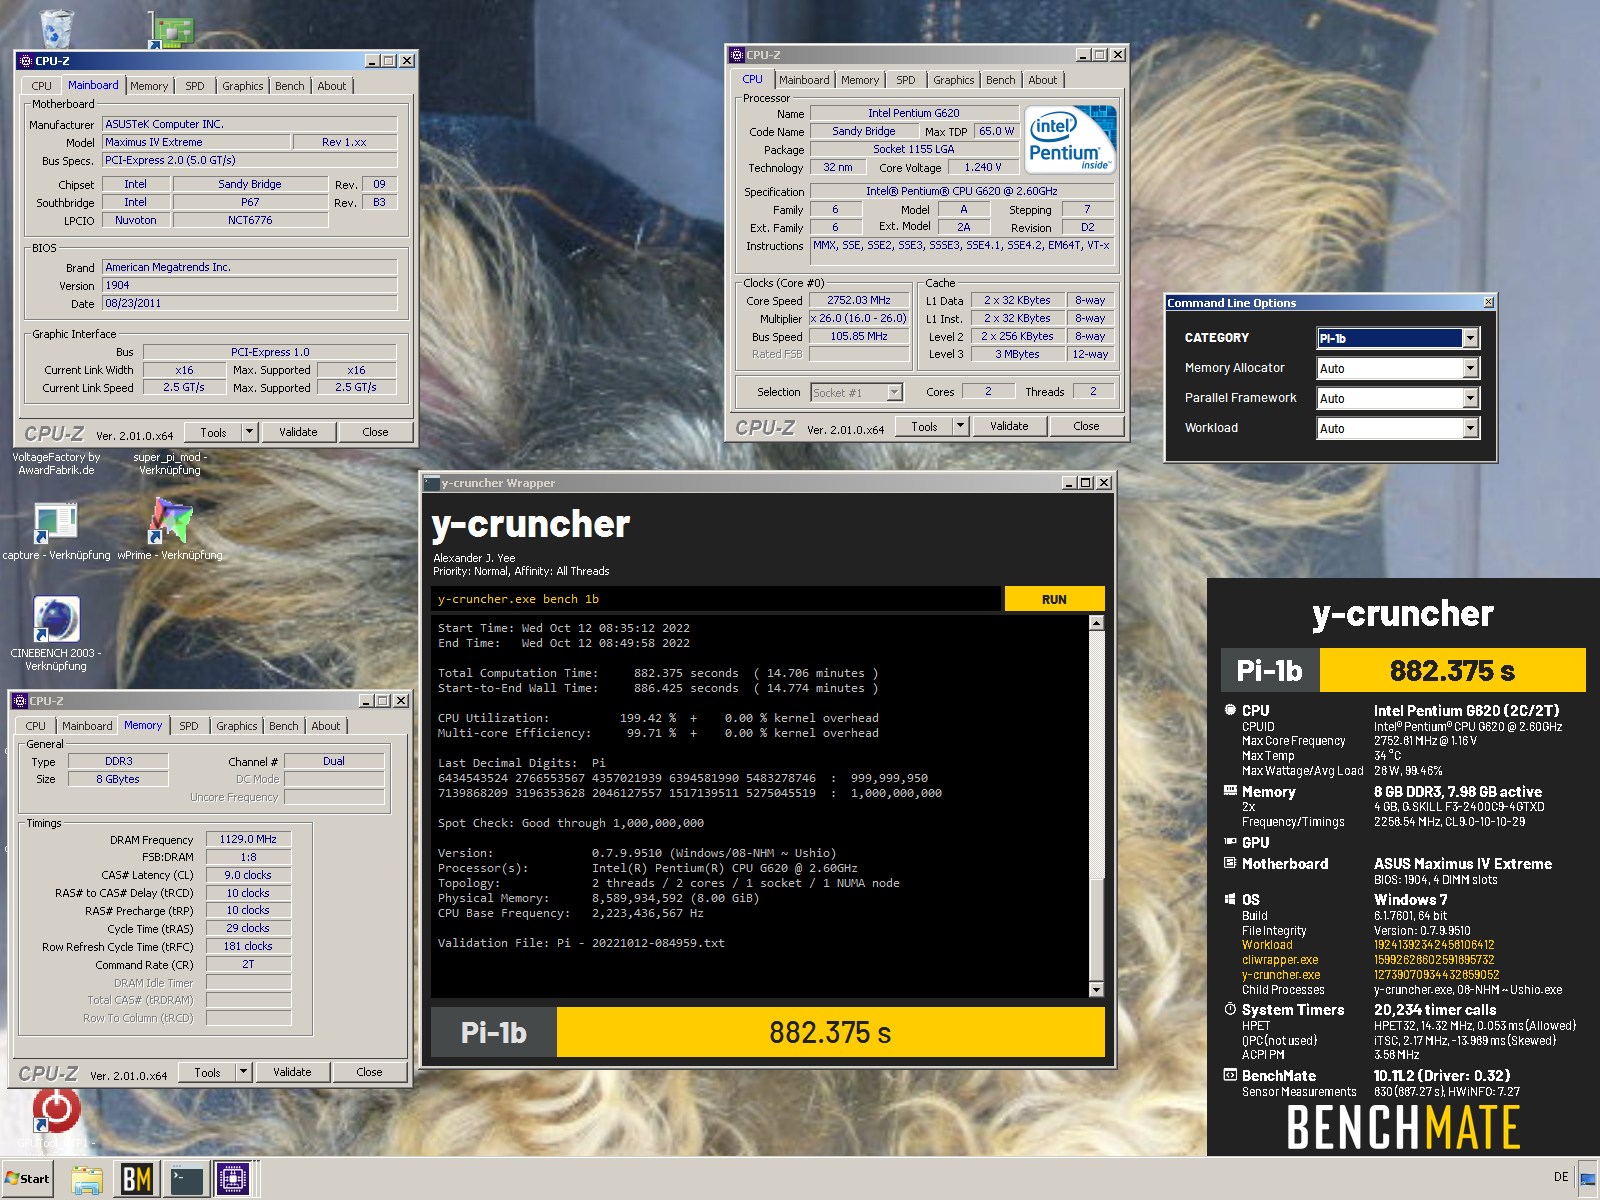1600x1200 pixels.
Task: Launch the wPrime shortcut icon
Action: pos(169,522)
